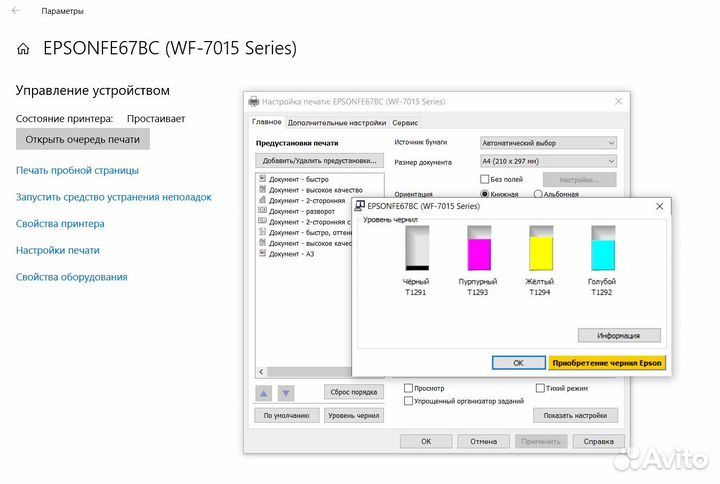
Task: Click the move-up arrow under the presets list
Action: pos(264,393)
